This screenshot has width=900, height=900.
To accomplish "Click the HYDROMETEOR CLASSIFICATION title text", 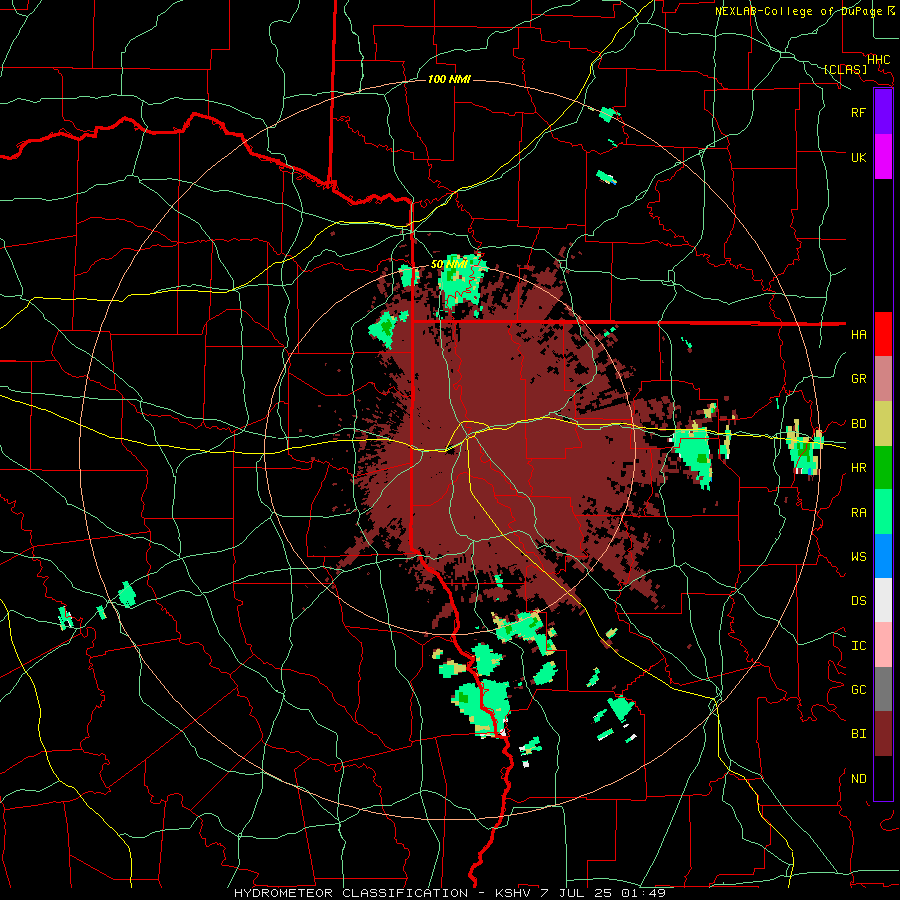I will coord(351,893).
